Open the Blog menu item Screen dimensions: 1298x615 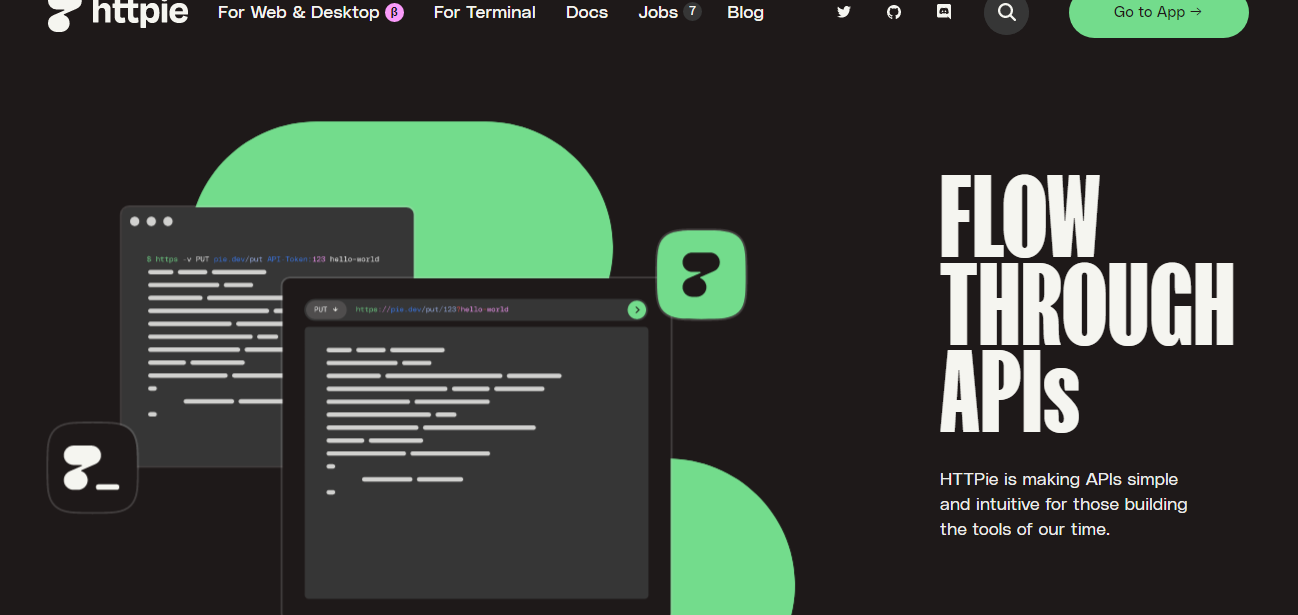745,12
